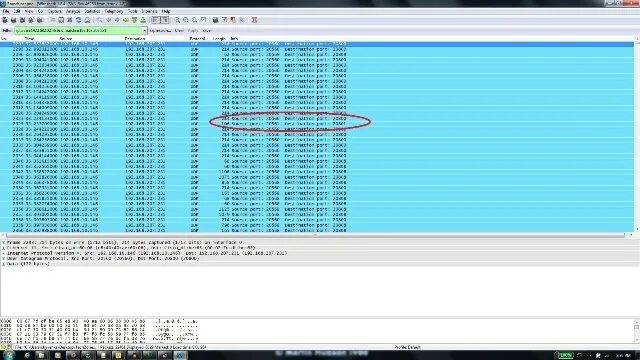This screenshot has width=640, height=360.
Task: Edit display filters toolbar icon
Action: pyautogui.click(x=224, y=20)
